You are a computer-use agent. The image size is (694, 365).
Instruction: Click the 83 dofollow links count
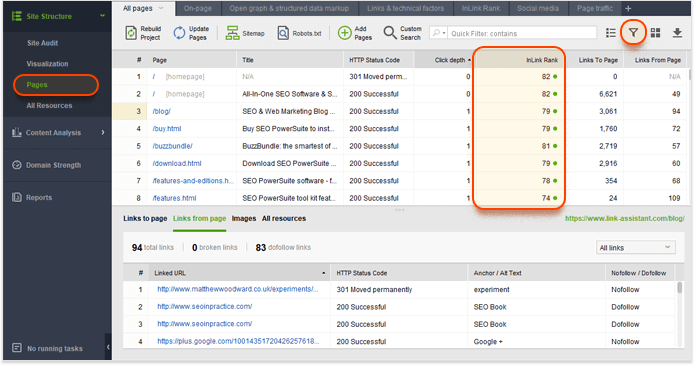pos(283,247)
